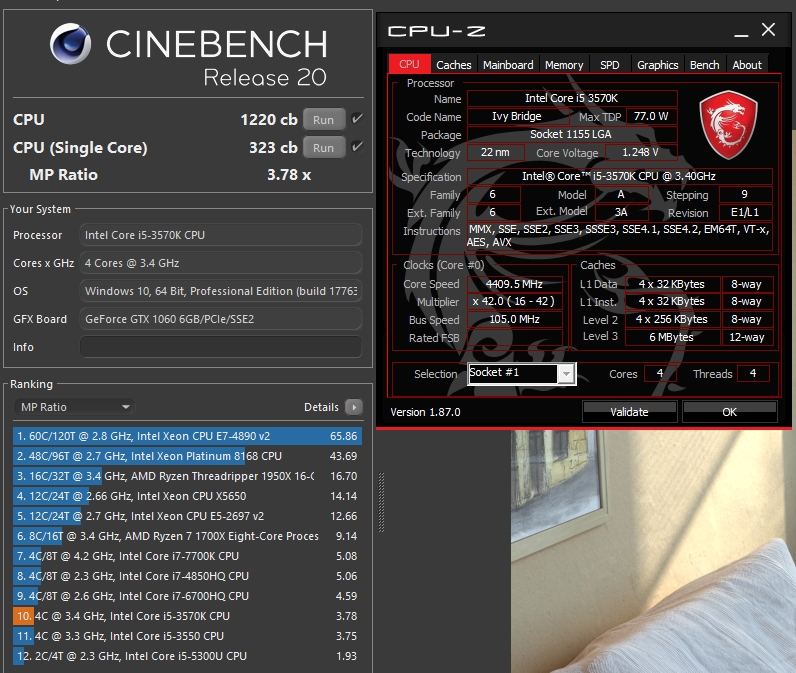Click the CPU-Z title logo

click(x=437, y=31)
